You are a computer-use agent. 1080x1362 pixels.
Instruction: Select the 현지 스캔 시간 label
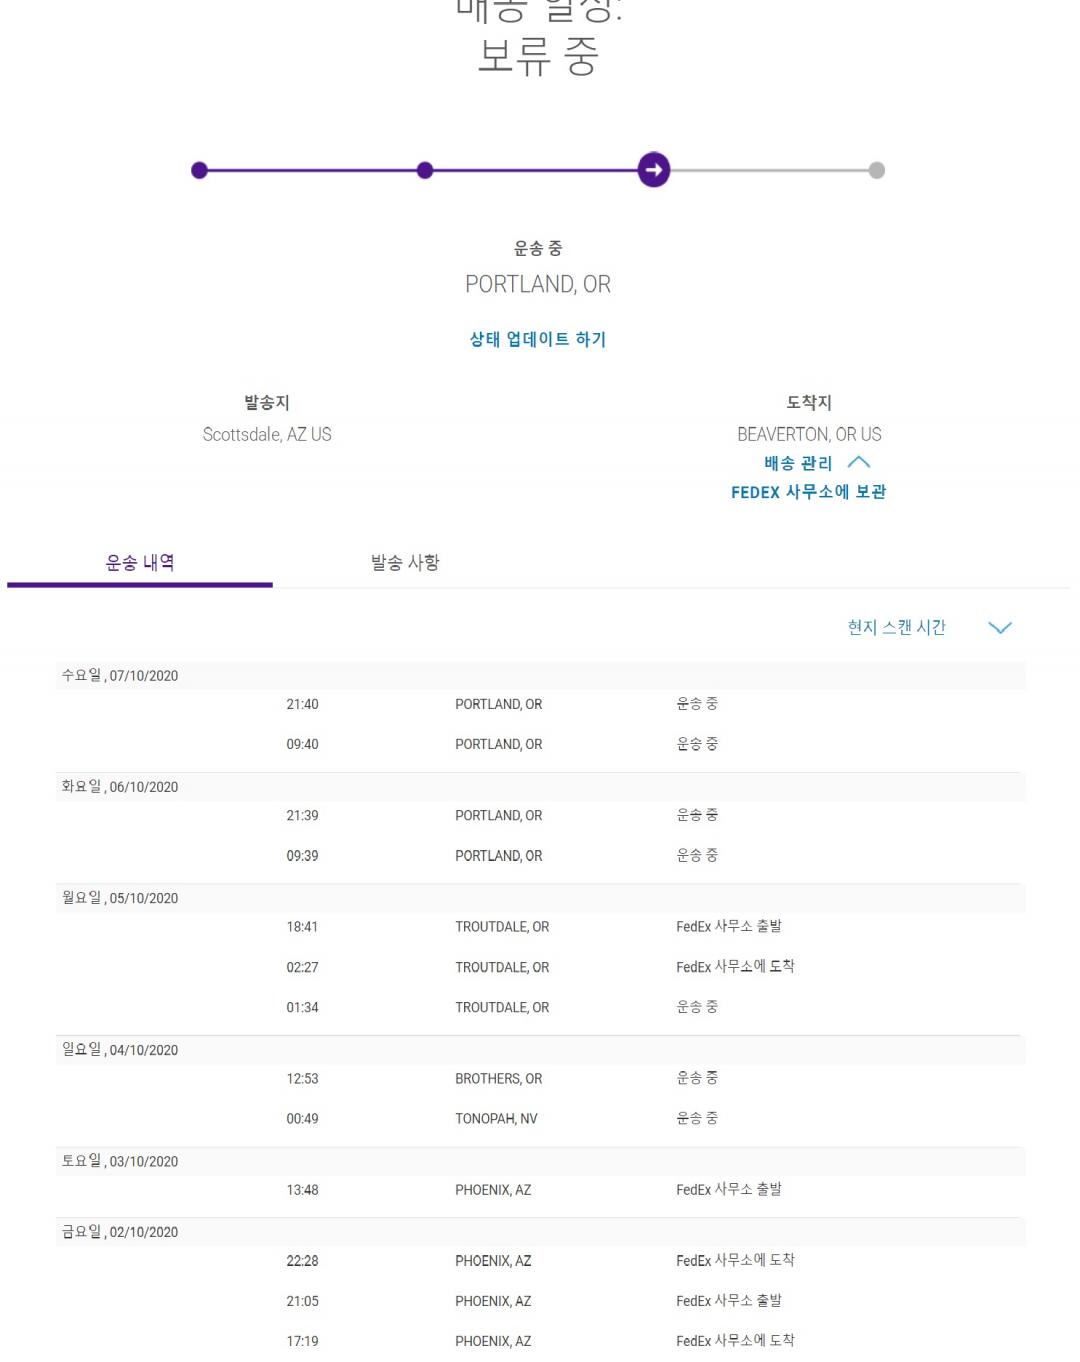pyautogui.click(x=896, y=627)
